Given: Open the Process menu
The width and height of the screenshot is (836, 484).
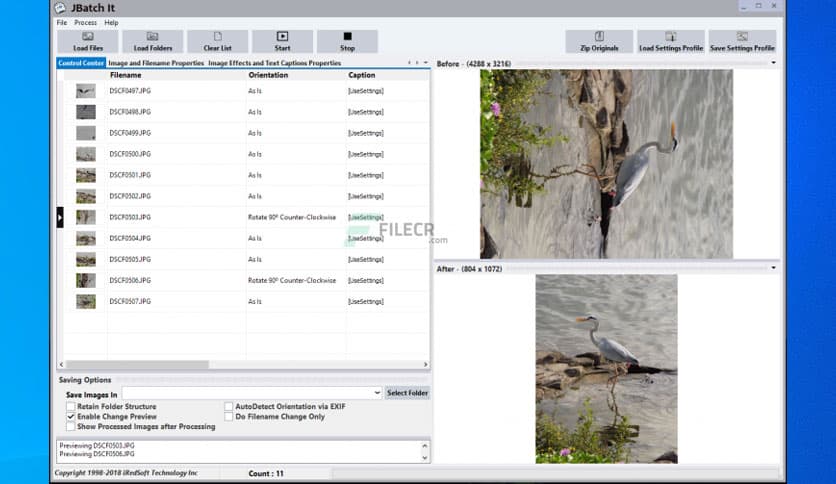Looking at the screenshot, I should click(x=85, y=23).
